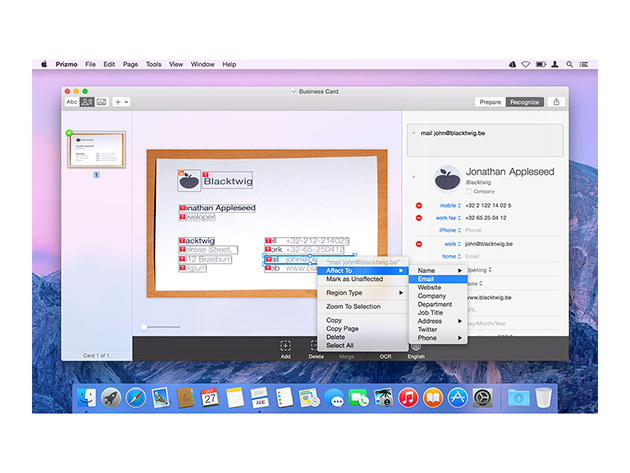Screen dimensions: 630x473
Task: Open the work fax label popup
Action: click(448, 218)
